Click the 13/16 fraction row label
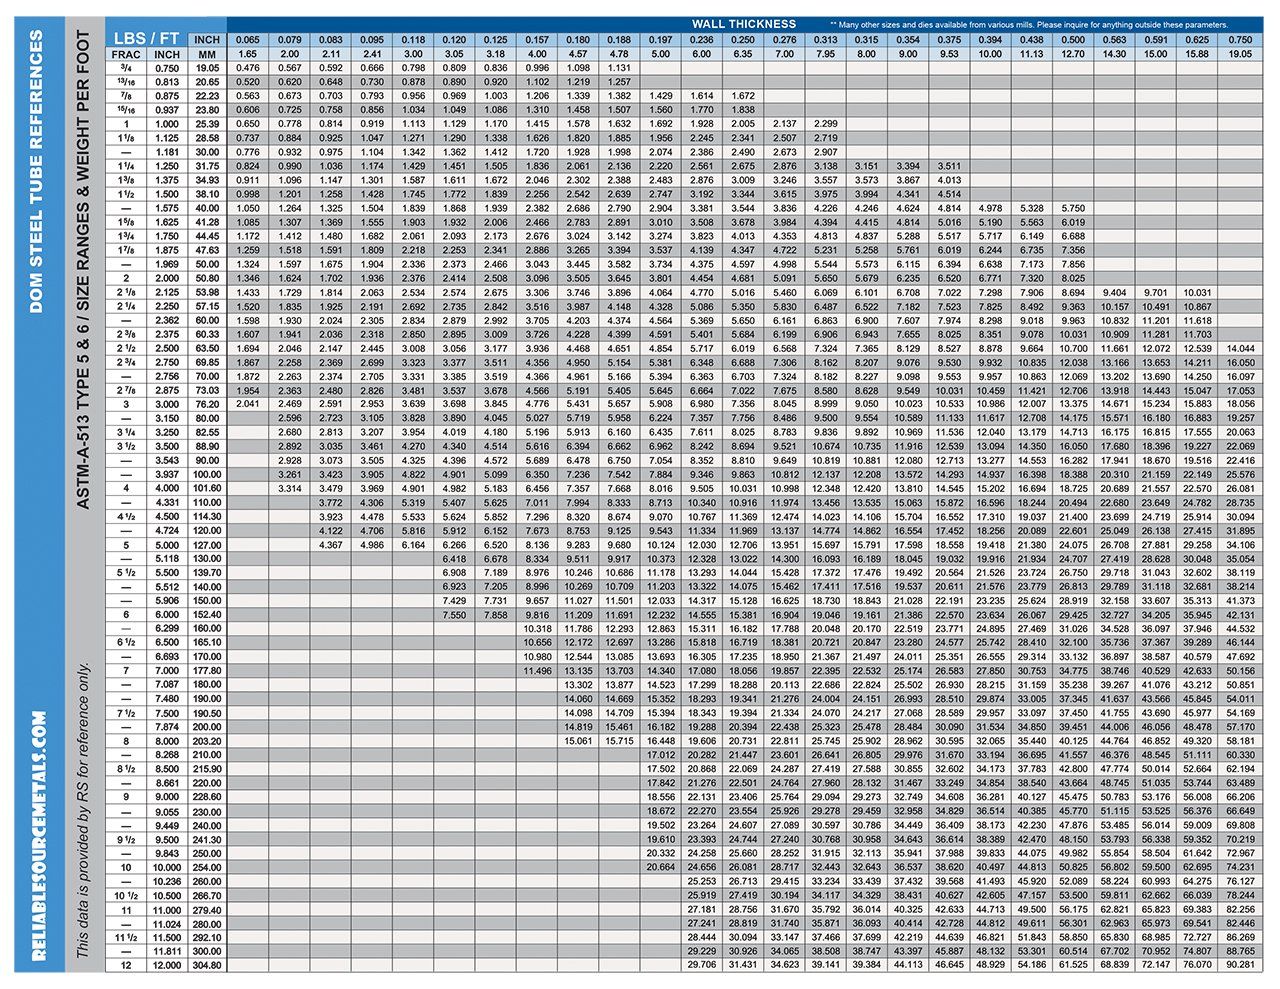 [x=127, y=82]
